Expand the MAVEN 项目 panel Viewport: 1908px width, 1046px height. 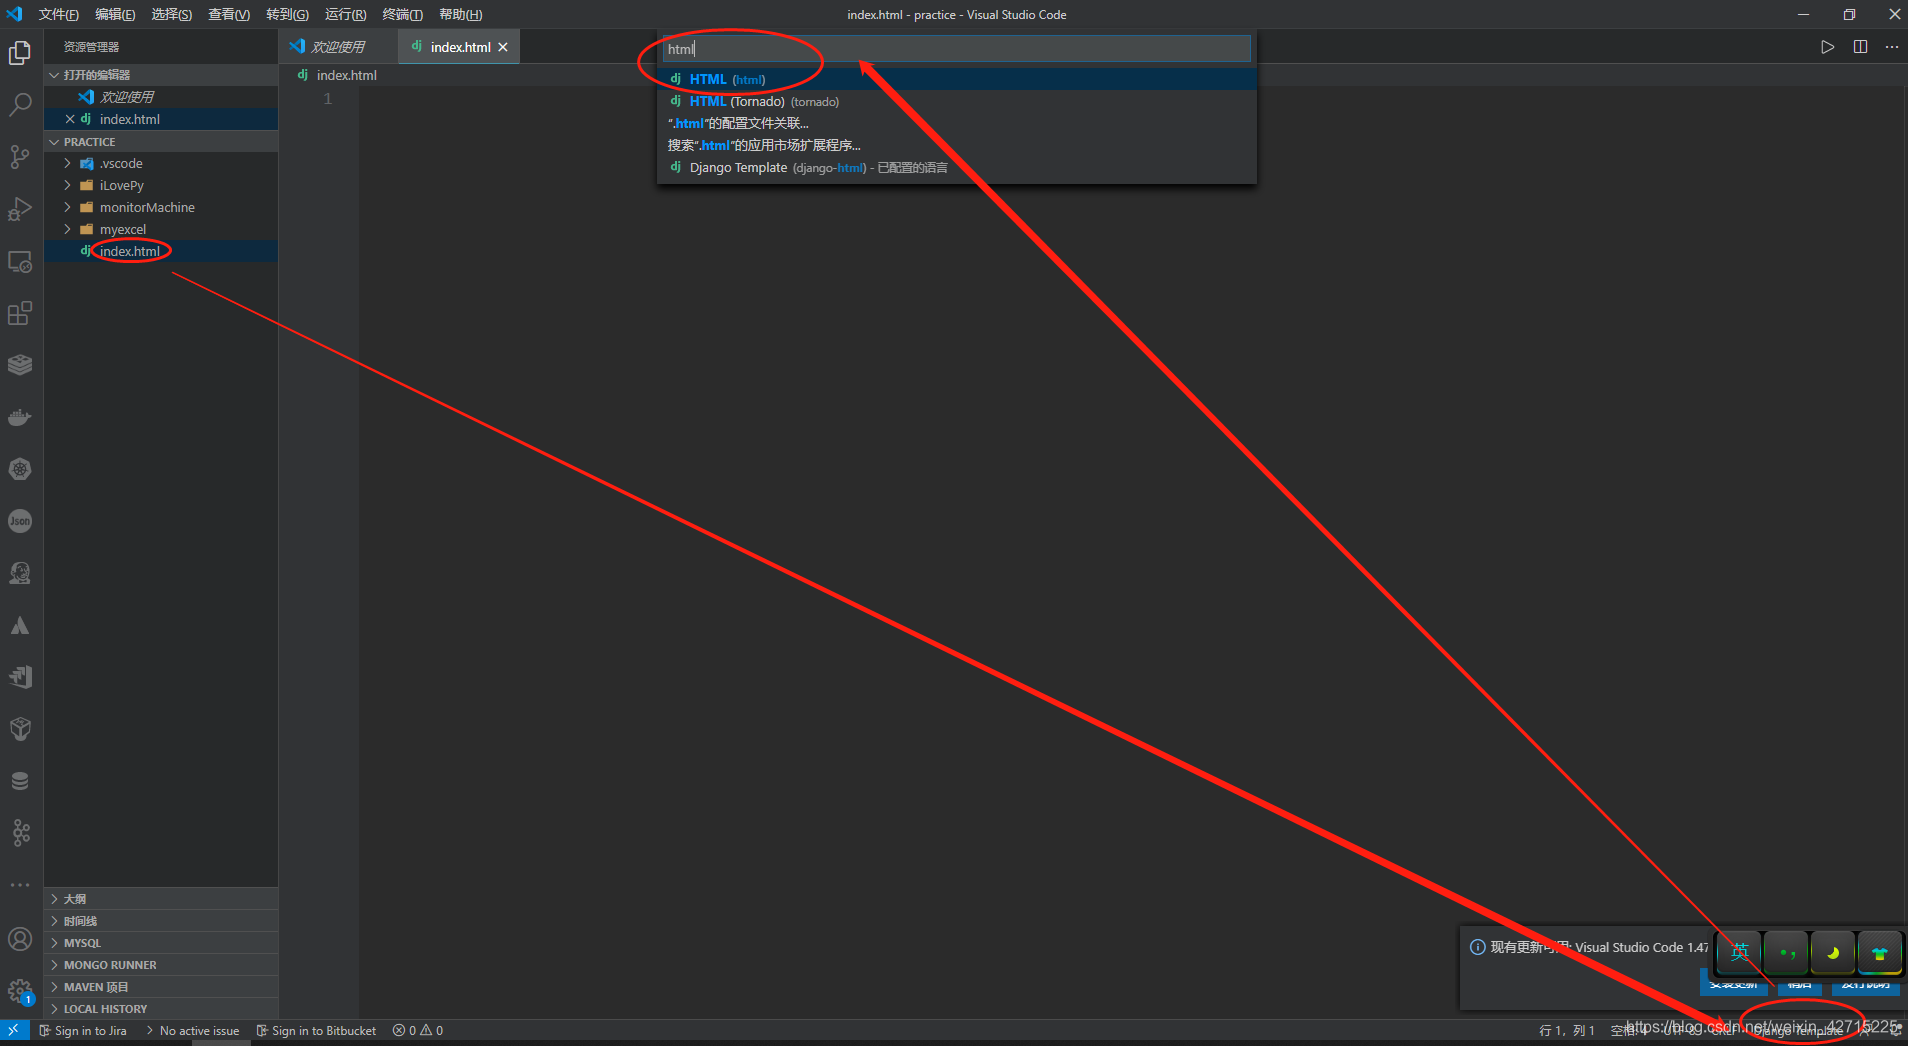(x=161, y=987)
